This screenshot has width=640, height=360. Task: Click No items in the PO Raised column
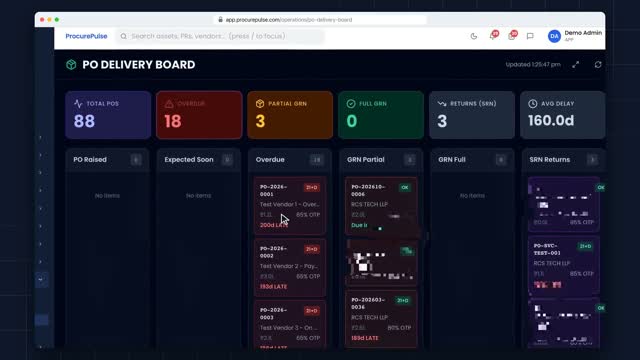(107, 196)
